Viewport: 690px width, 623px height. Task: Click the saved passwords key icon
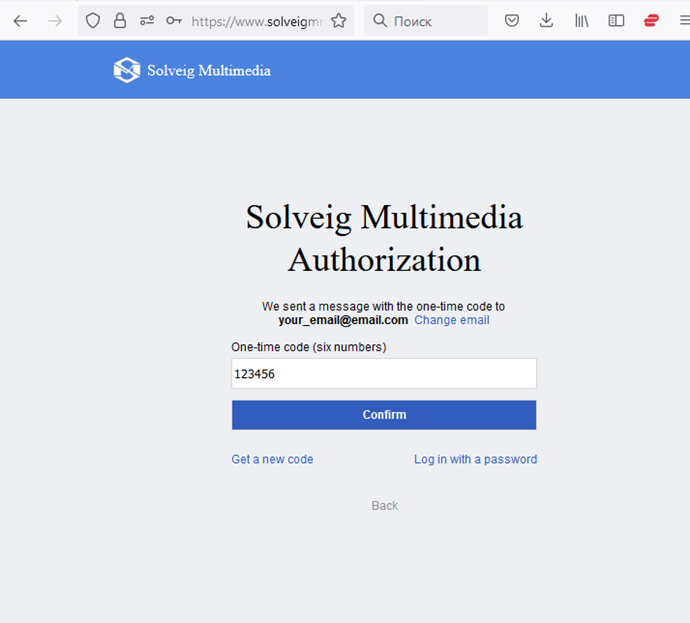[174, 20]
